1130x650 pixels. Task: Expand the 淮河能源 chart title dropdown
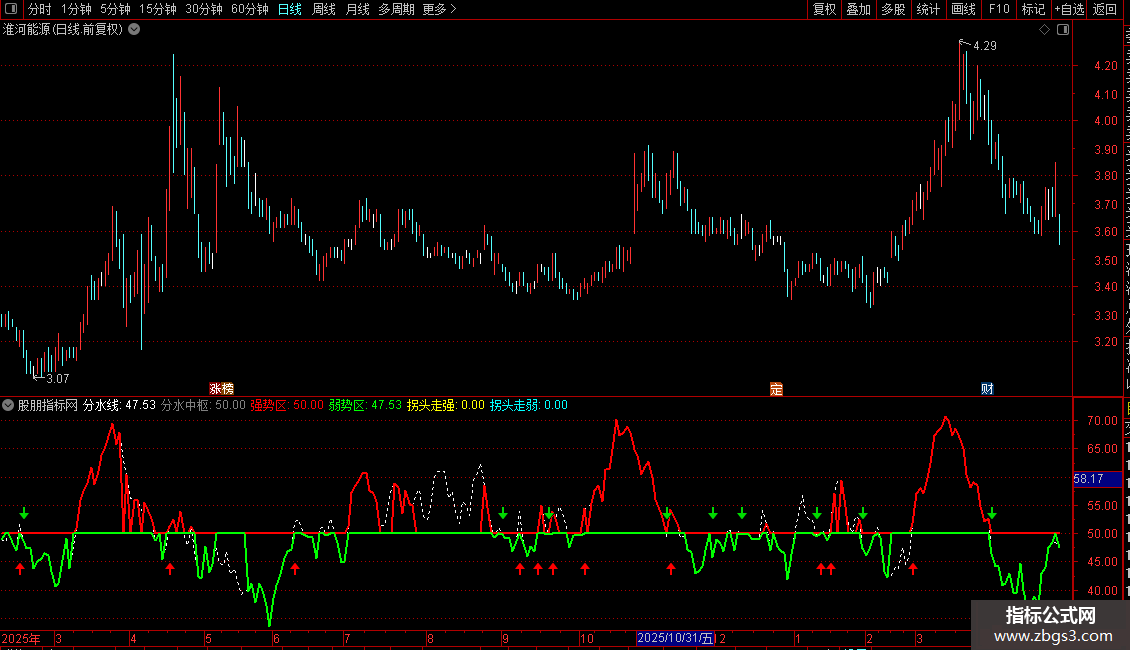click(134, 30)
